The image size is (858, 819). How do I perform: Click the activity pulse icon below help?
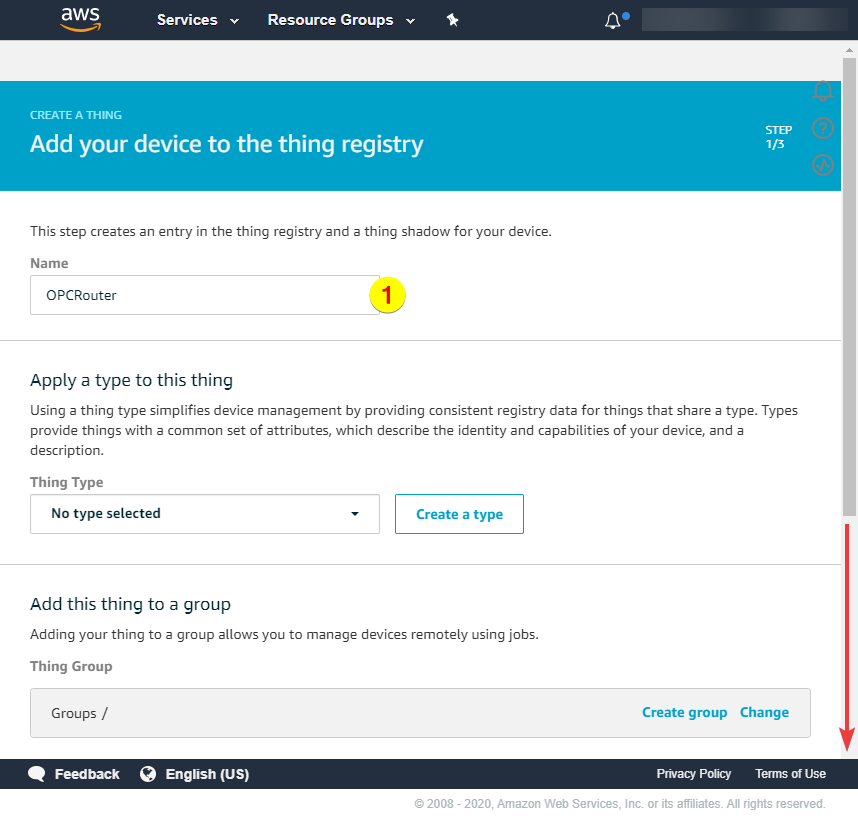click(823, 165)
